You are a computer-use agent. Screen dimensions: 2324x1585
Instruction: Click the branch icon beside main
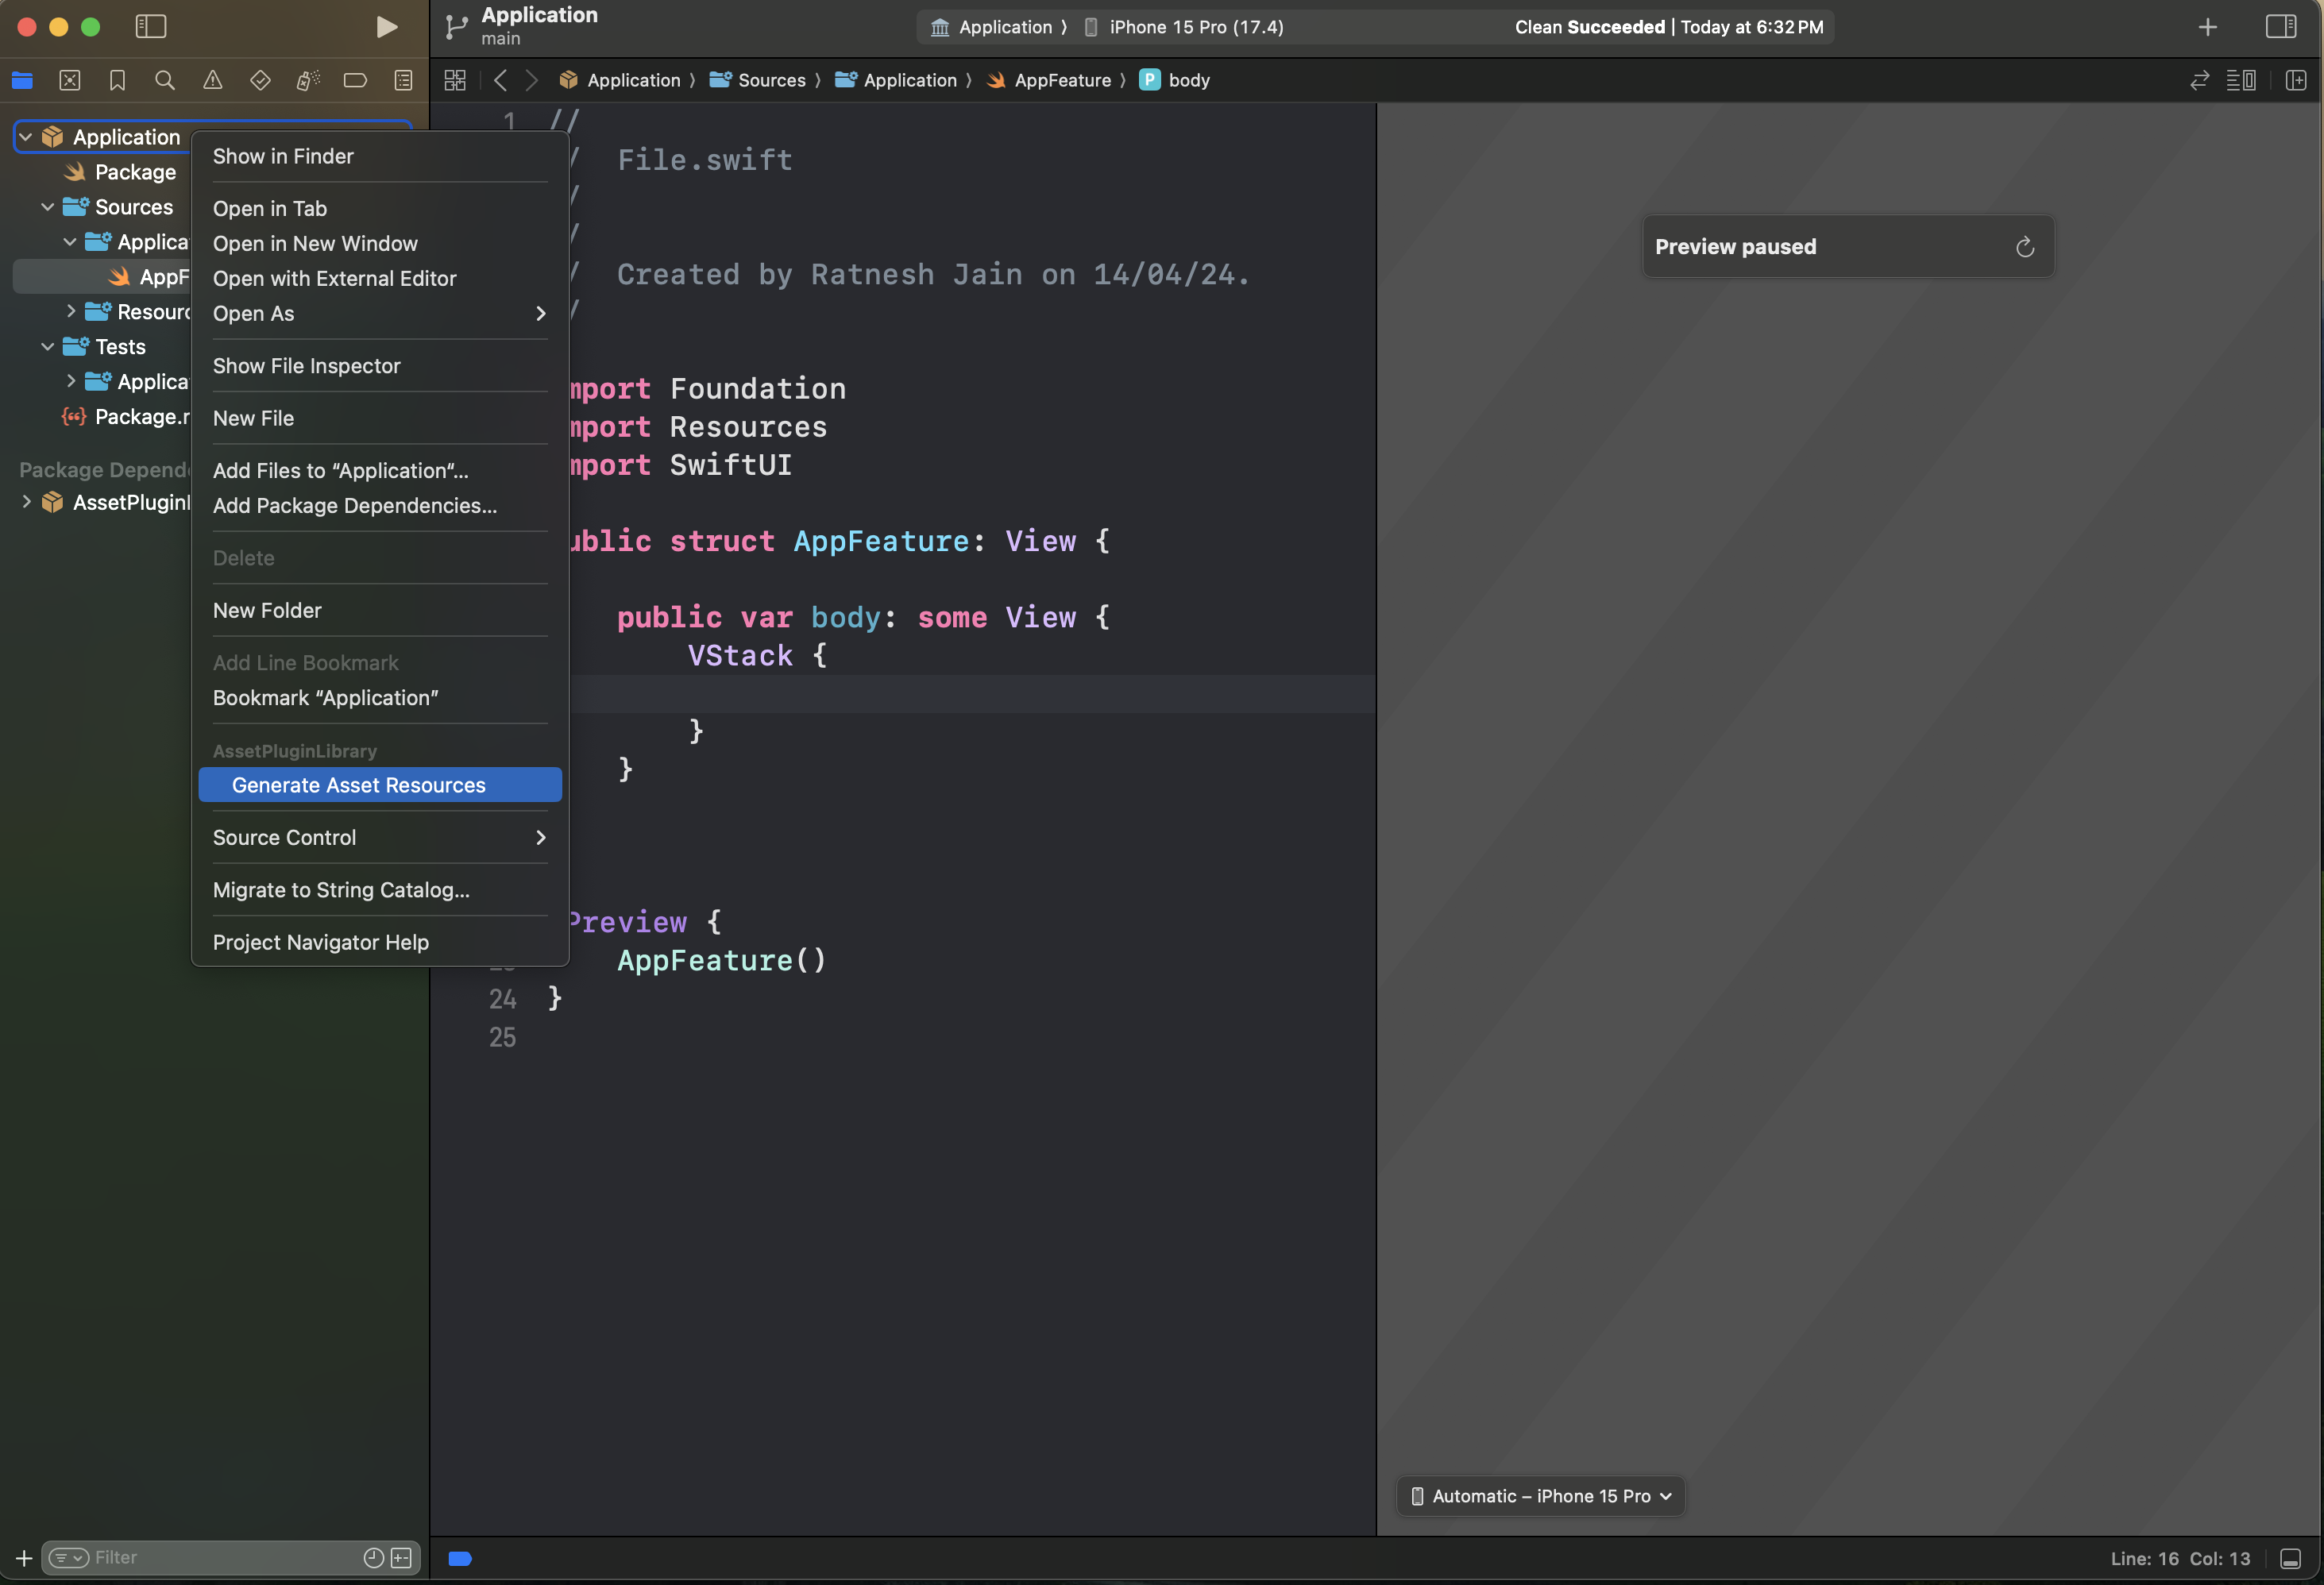tap(455, 27)
